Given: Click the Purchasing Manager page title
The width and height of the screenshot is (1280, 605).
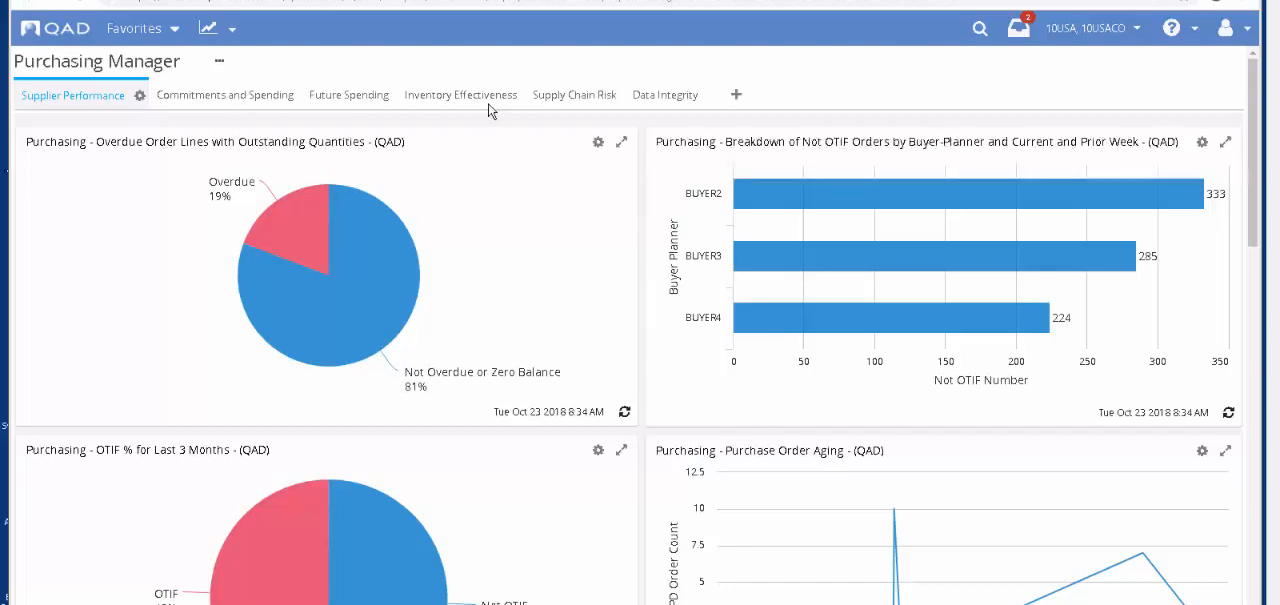Looking at the screenshot, I should [97, 61].
